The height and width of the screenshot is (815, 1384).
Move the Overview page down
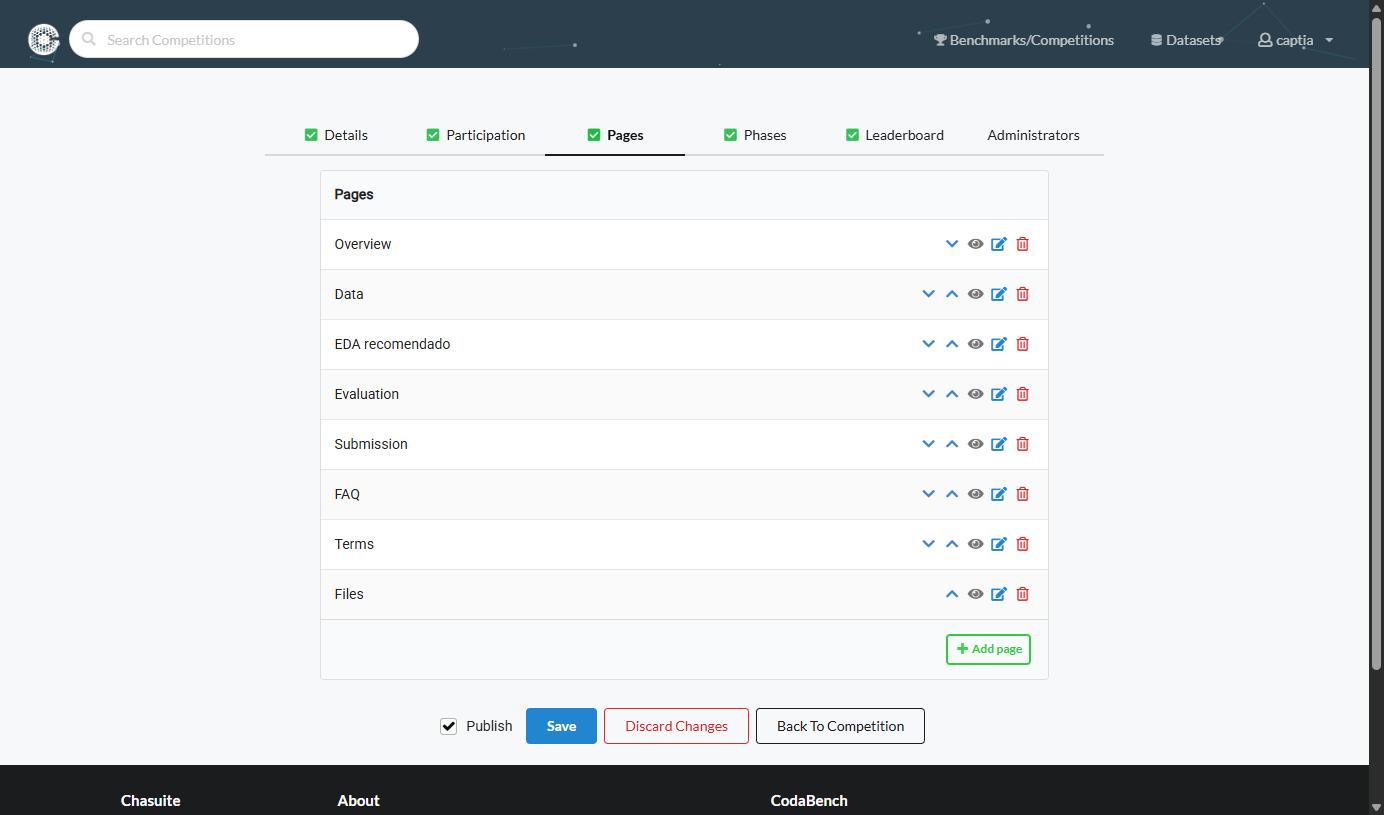(952, 244)
